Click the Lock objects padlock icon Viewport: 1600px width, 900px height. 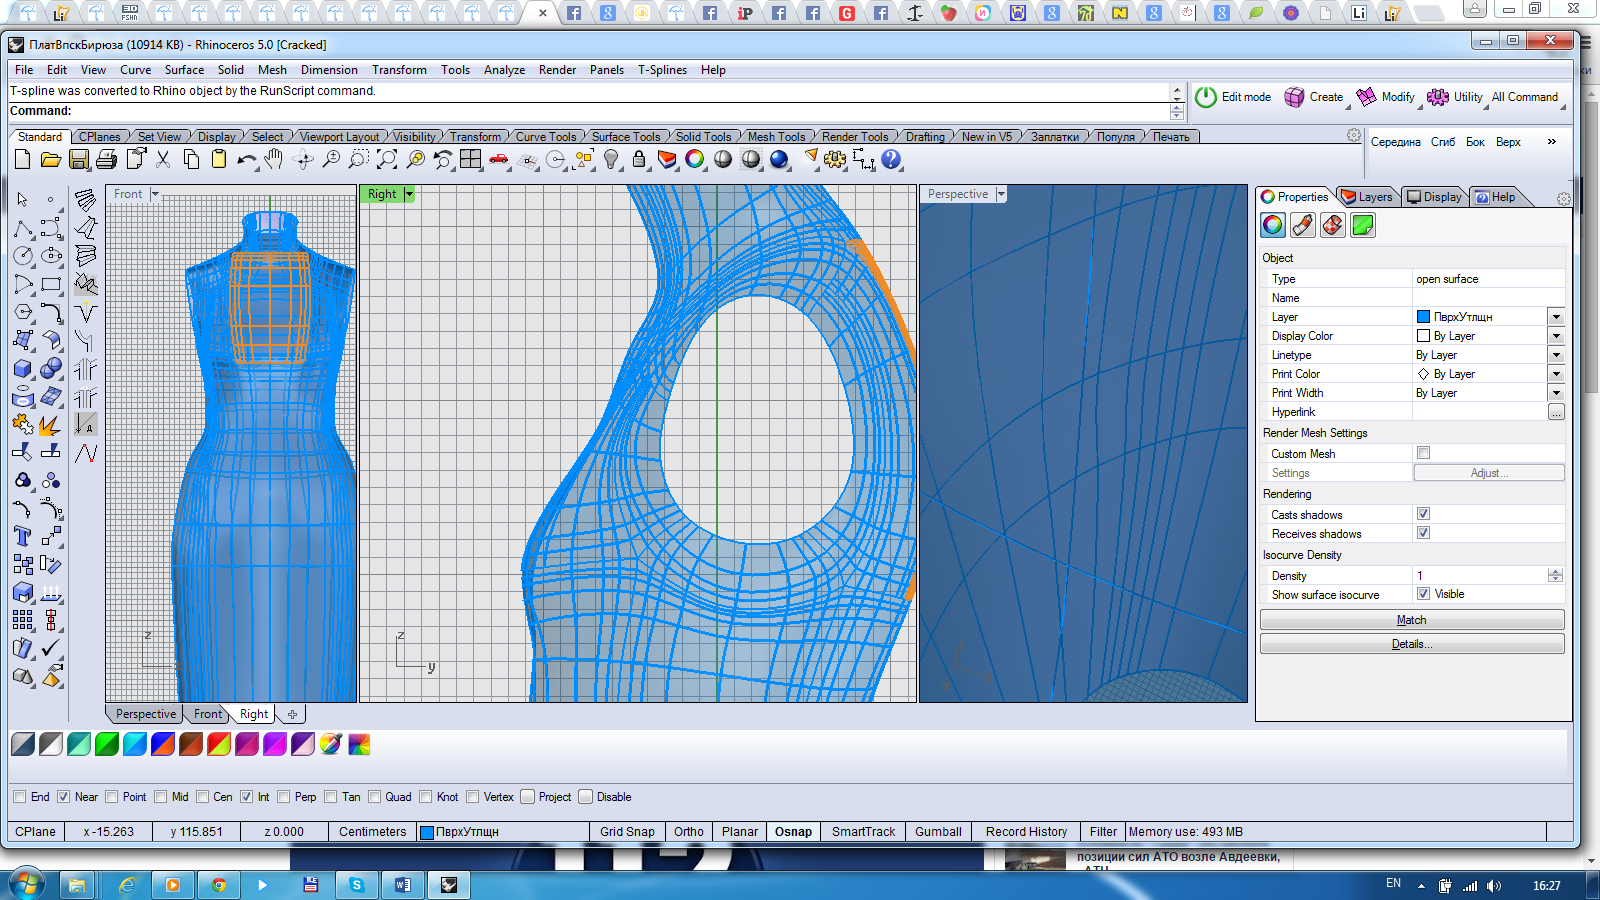pyautogui.click(x=639, y=160)
